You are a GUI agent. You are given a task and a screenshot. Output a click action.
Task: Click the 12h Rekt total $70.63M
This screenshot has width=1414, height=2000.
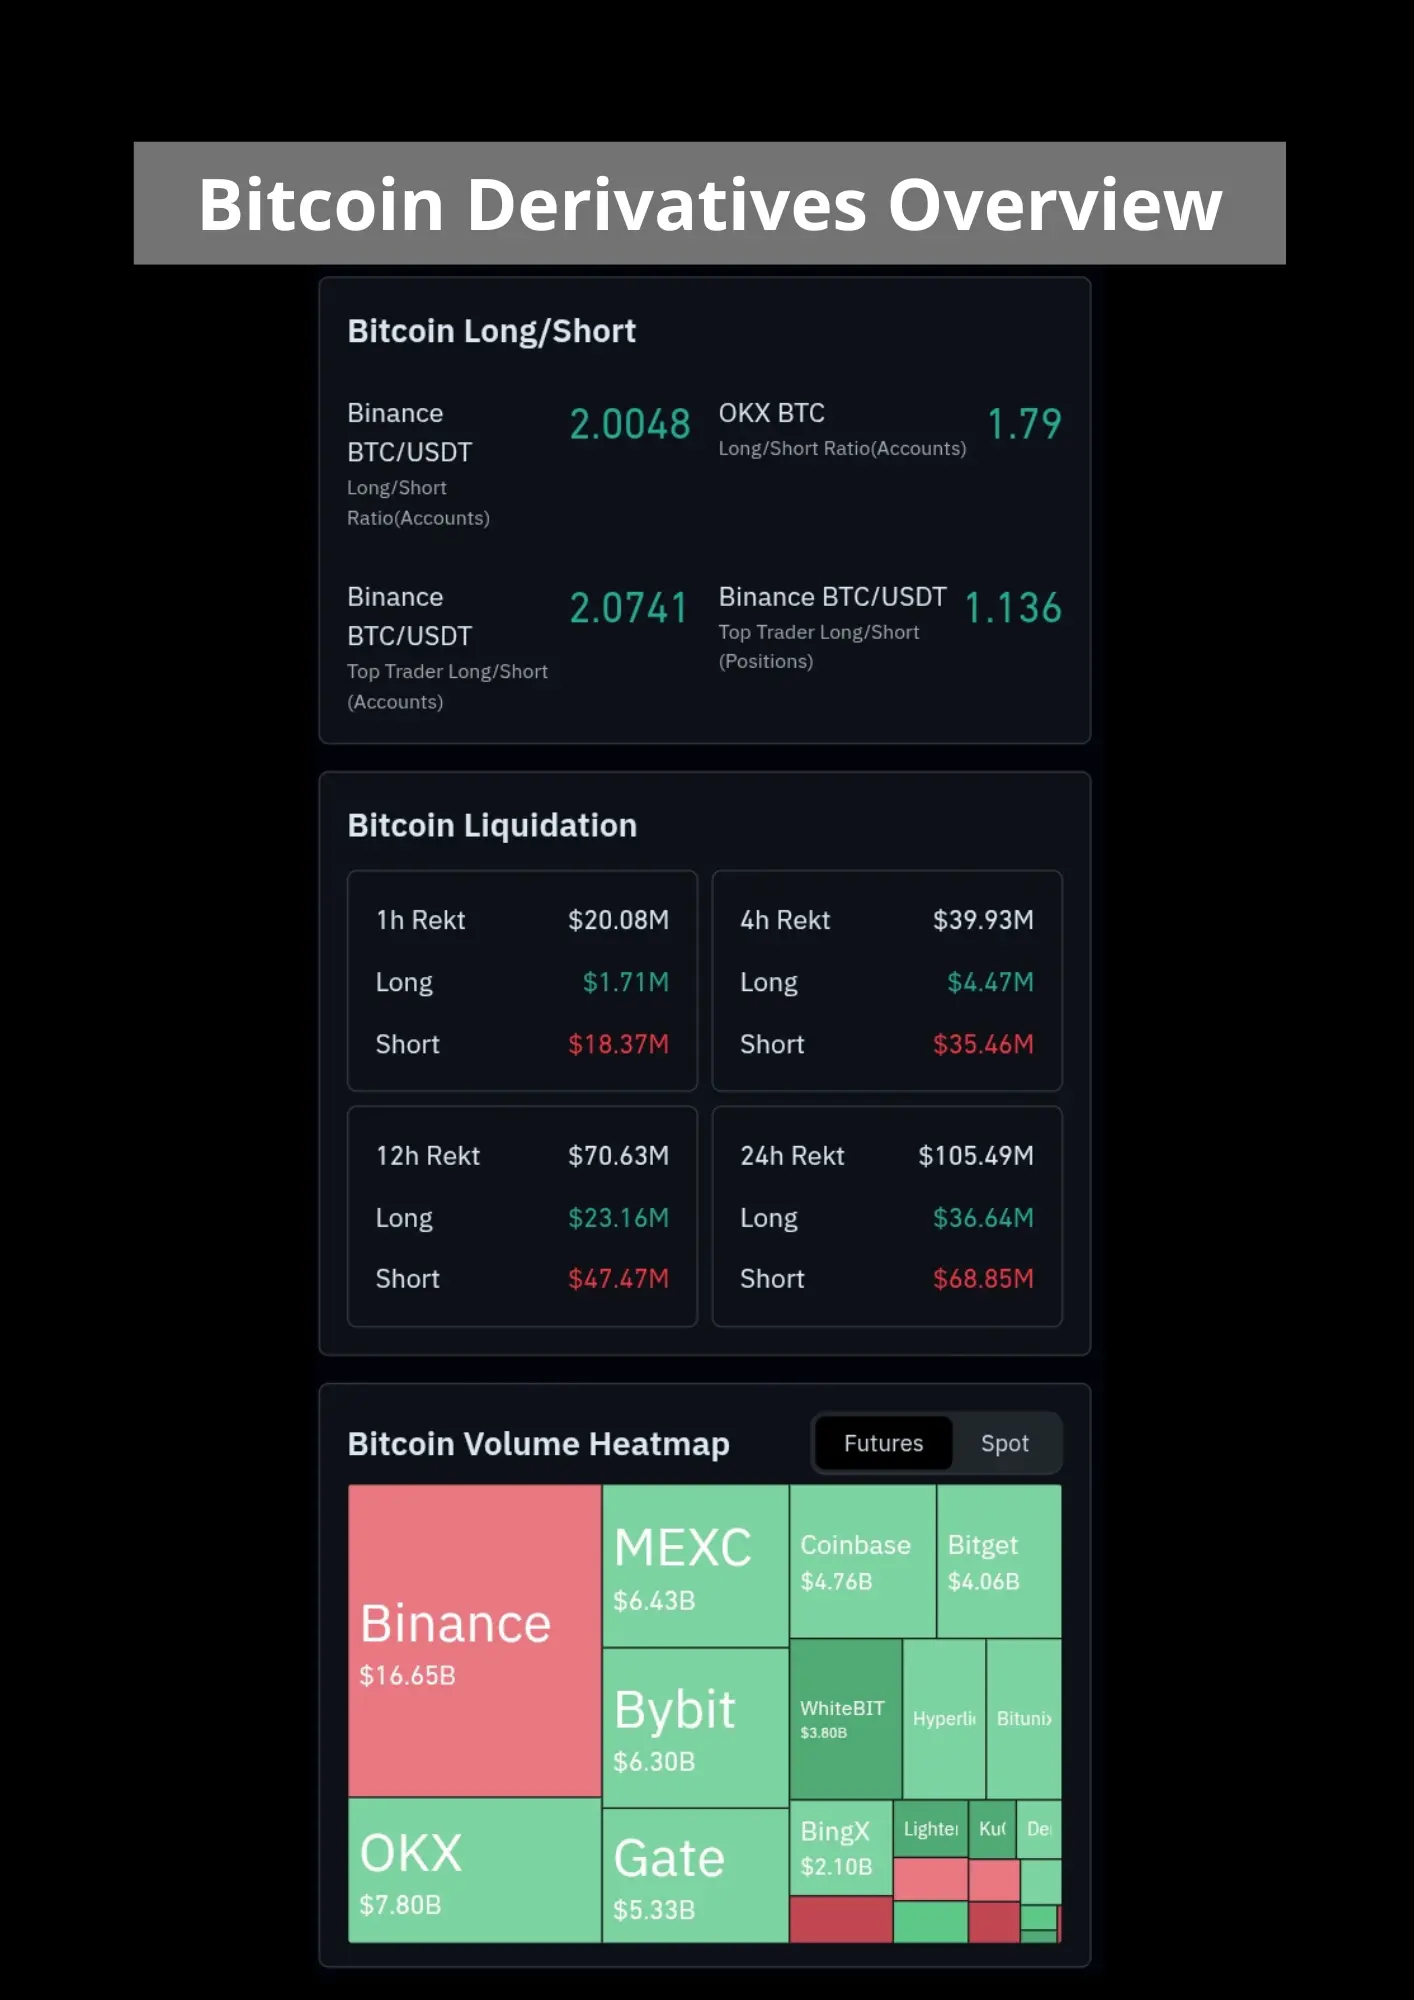(x=618, y=1156)
